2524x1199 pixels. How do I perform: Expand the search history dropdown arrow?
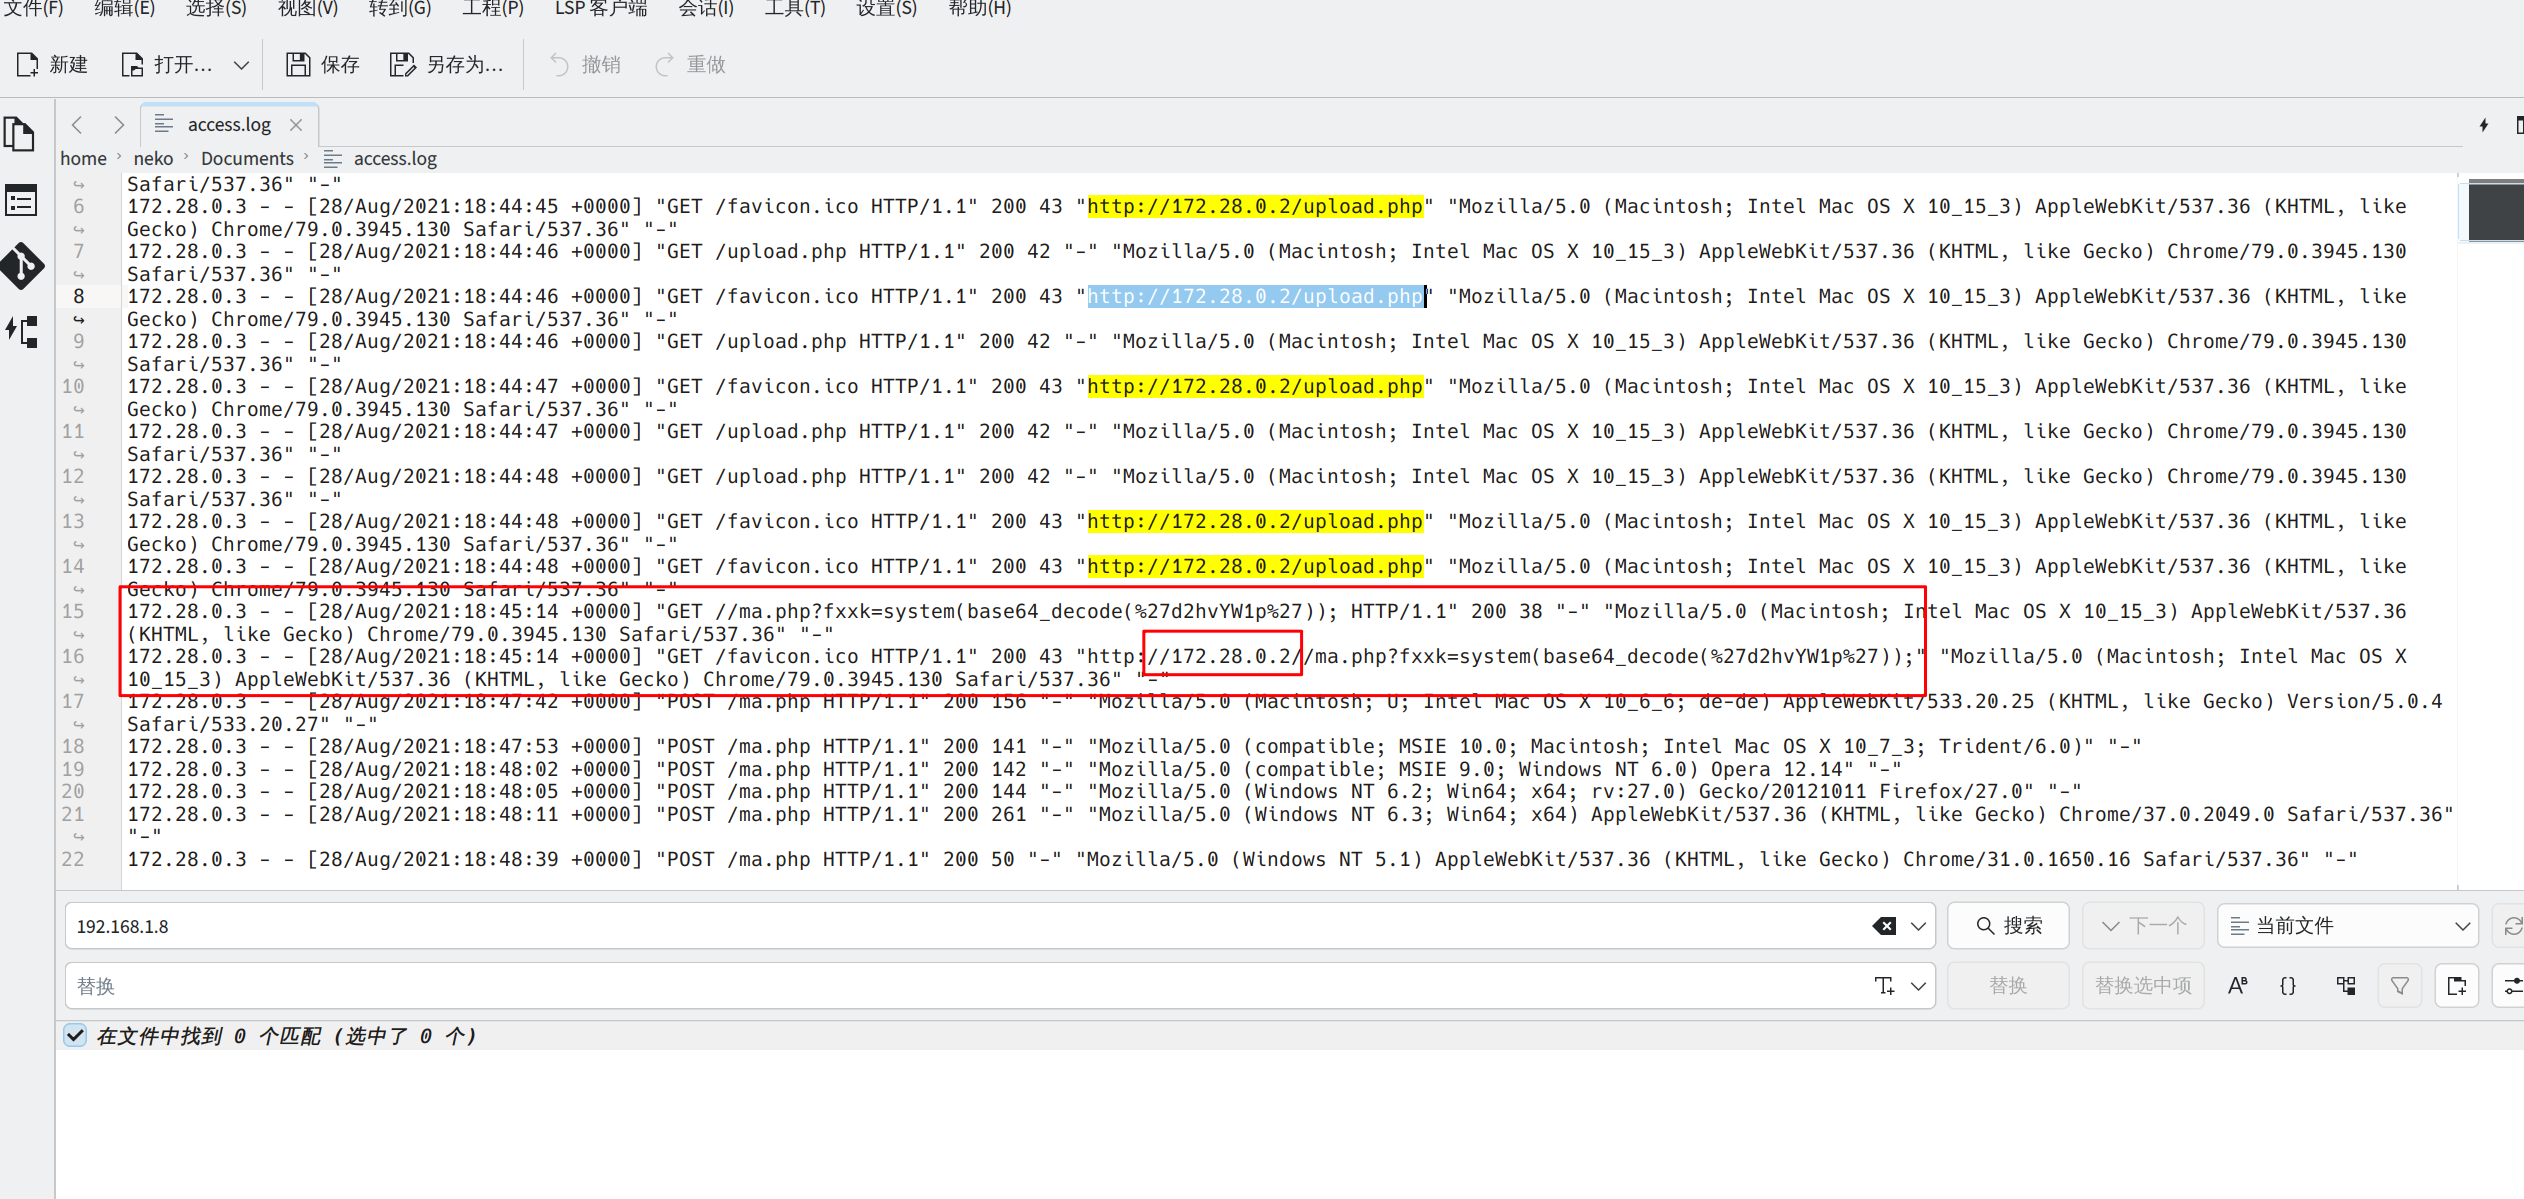coord(1918,926)
